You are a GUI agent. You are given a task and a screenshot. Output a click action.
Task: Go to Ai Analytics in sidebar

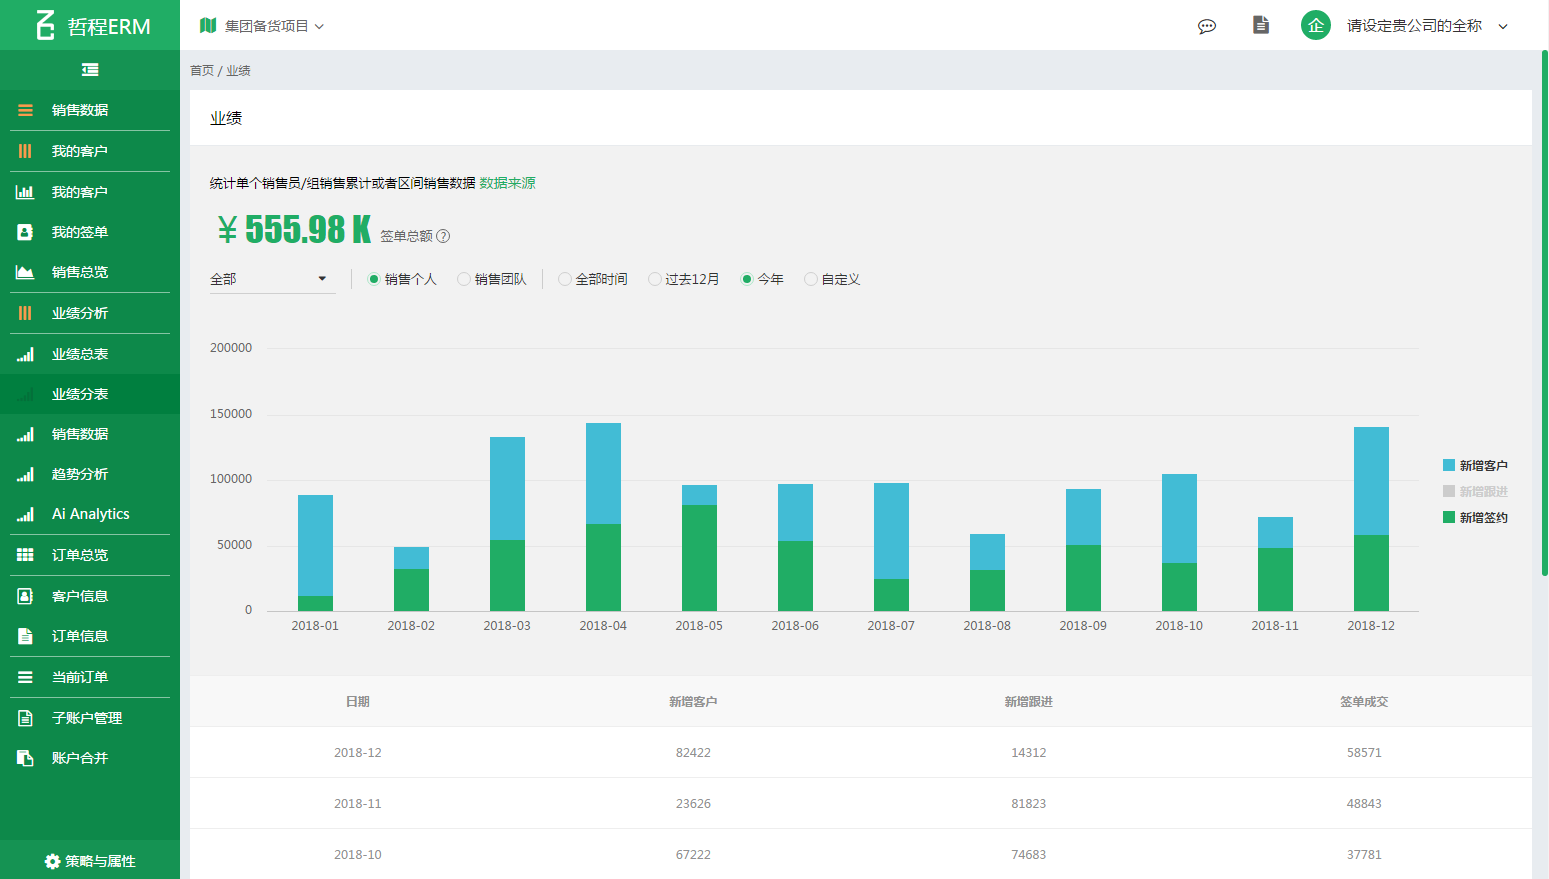[90, 514]
